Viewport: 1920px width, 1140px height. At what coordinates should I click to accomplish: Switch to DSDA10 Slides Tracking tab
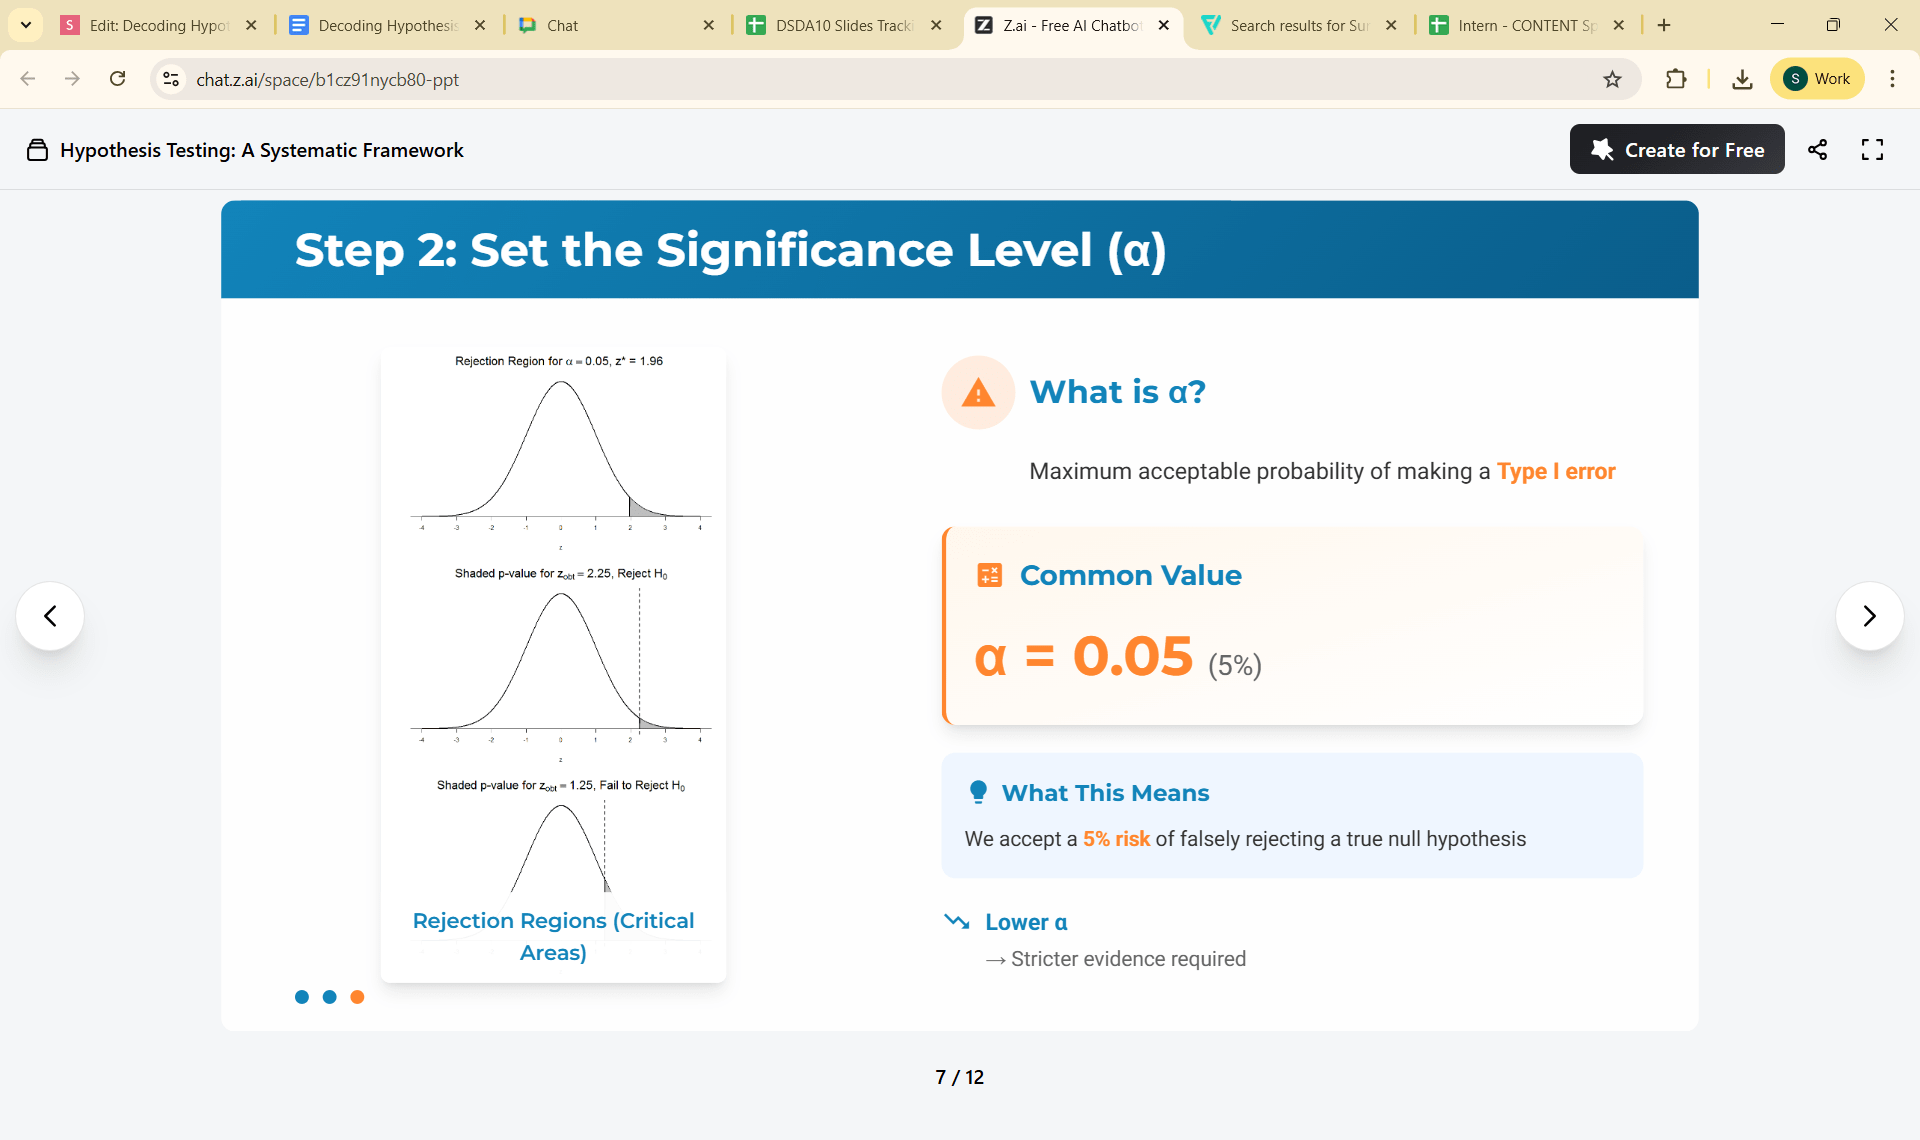point(843,25)
